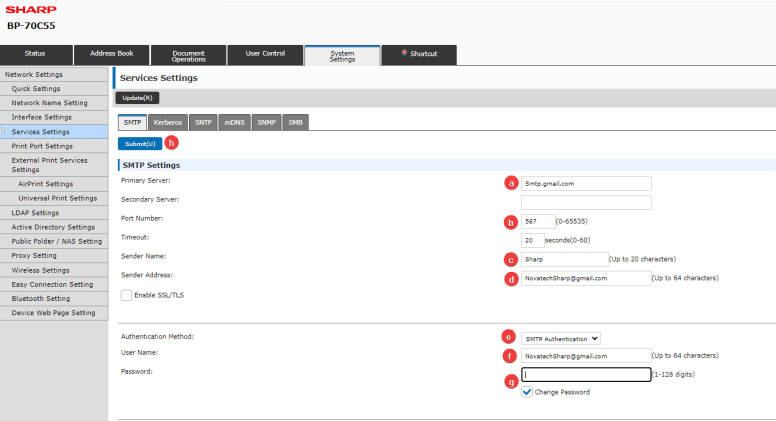Enable the SSL/TLS checkbox
This screenshot has width=776, height=421.
pos(126,295)
